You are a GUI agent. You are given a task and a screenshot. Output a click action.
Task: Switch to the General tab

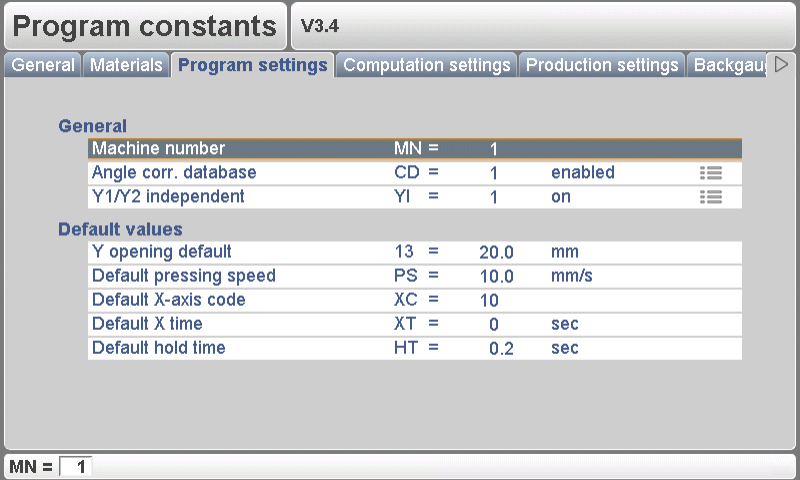point(43,65)
